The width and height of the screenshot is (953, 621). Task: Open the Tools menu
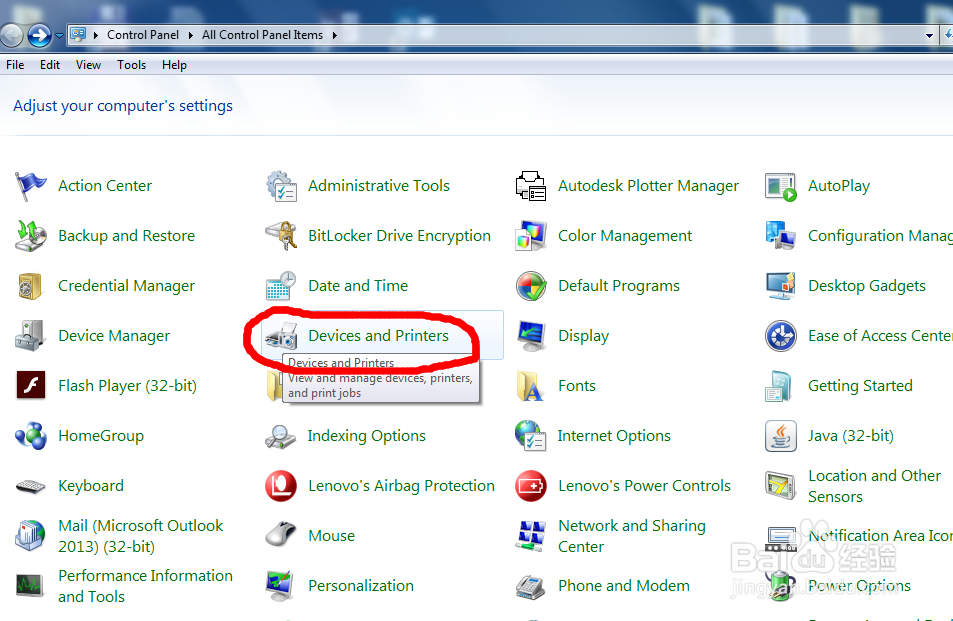[131, 65]
